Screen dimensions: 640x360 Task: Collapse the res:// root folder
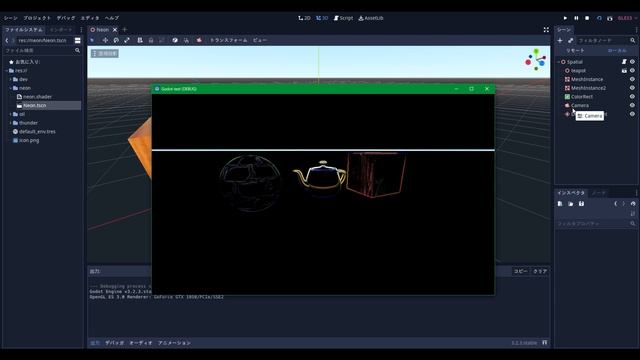pos(7,71)
